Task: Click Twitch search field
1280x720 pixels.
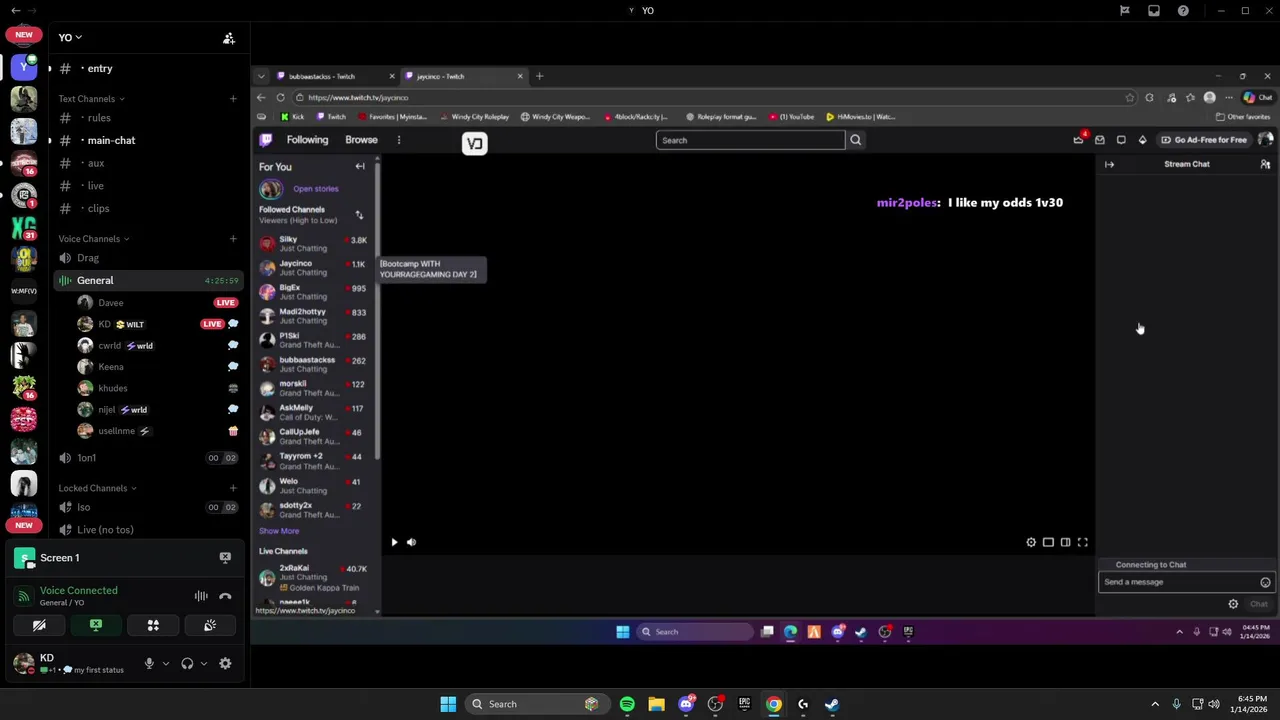Action: pyautogui.click(x=750, y=140)
